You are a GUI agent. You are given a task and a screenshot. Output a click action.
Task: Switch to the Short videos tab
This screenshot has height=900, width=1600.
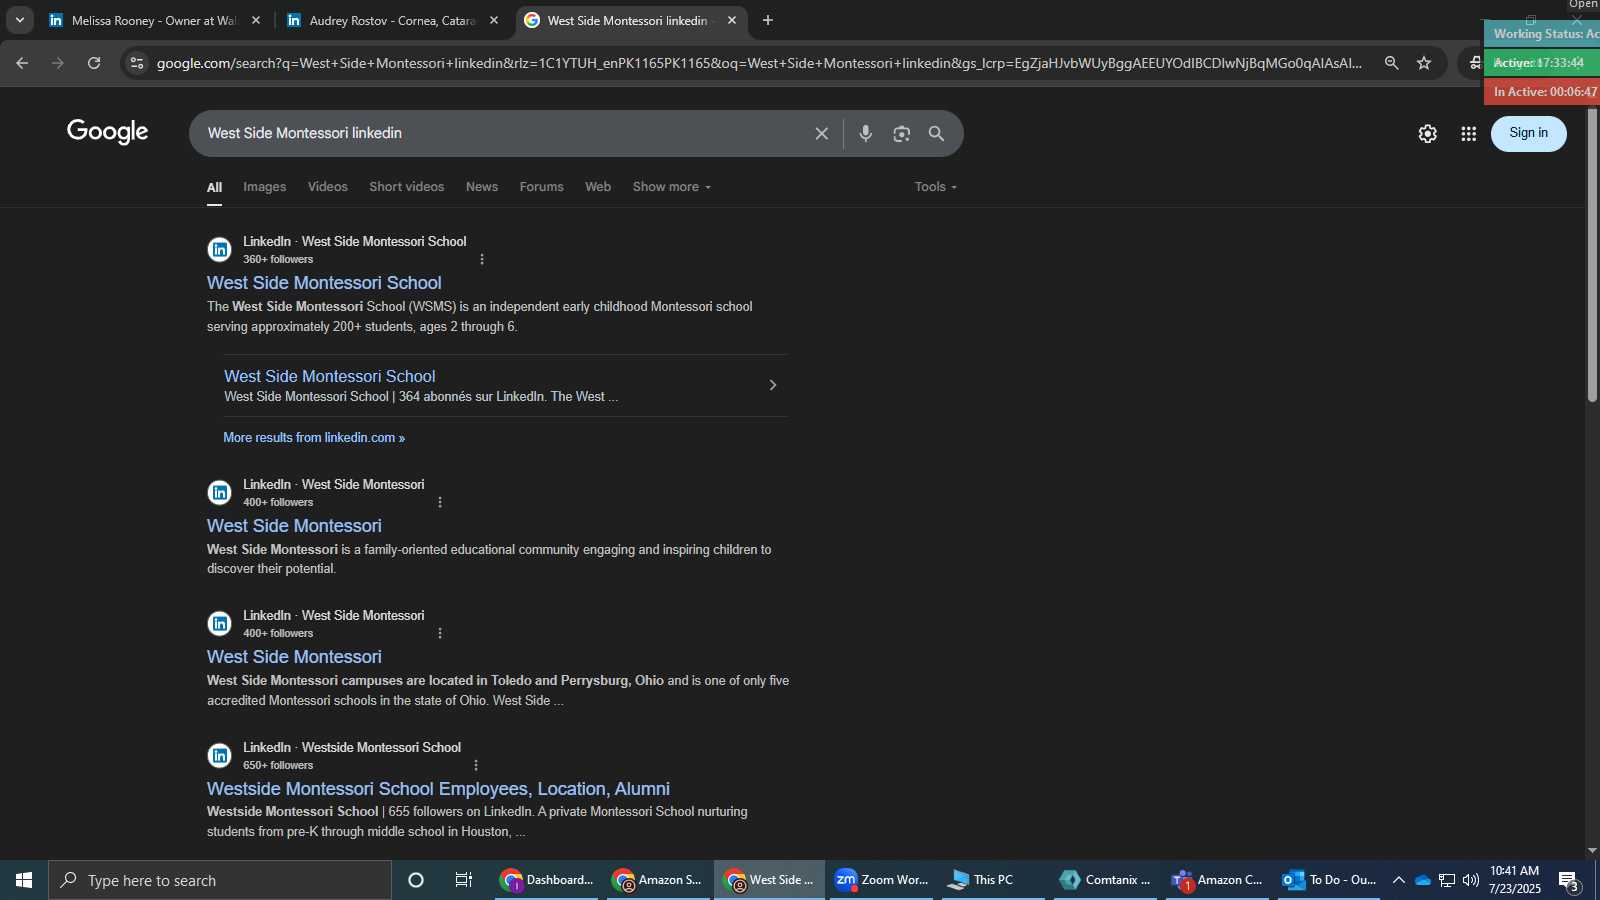(407, 187)
